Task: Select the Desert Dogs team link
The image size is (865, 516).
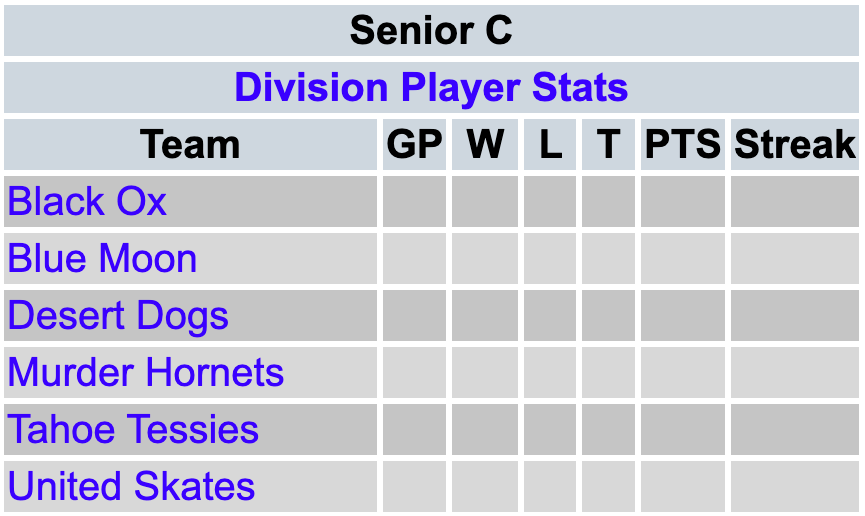Action: 118,316
